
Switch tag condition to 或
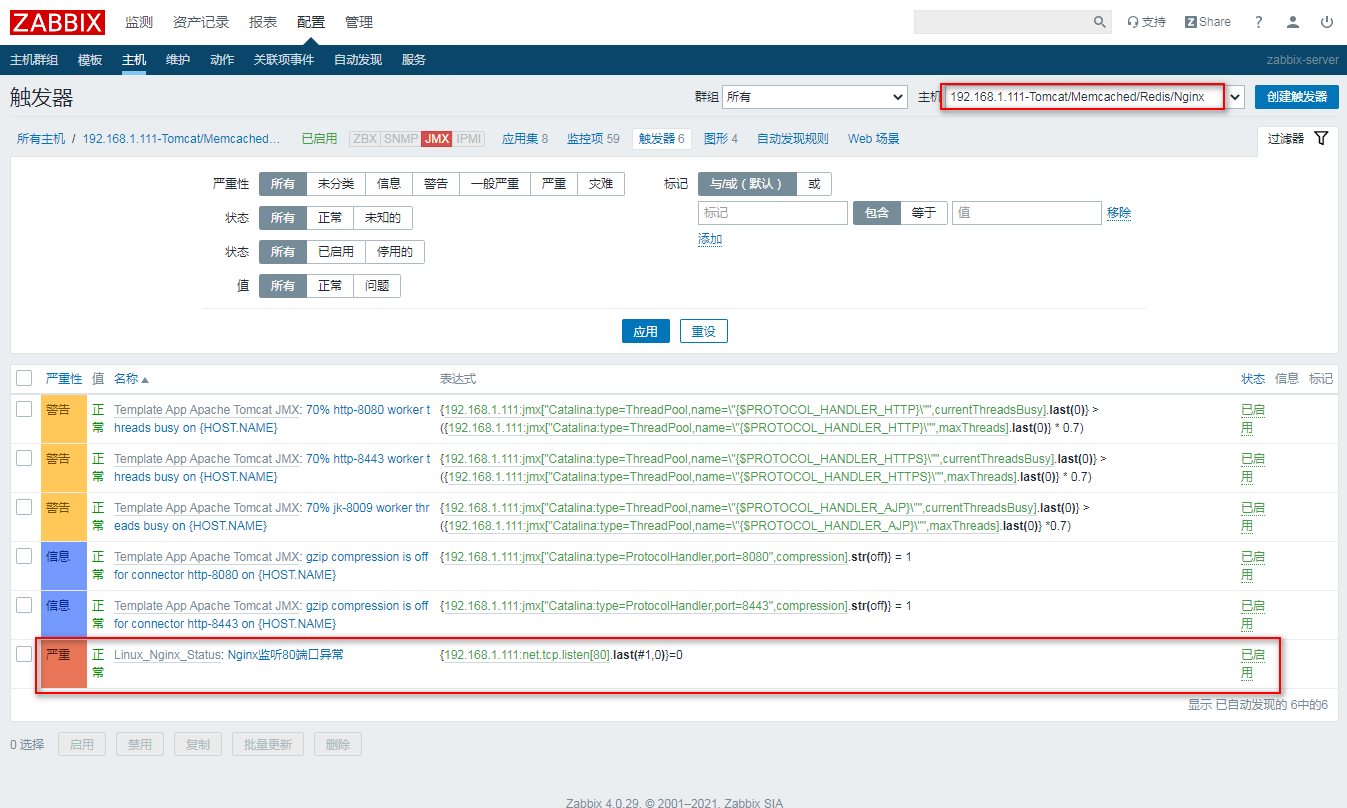(x=814, y=184)
